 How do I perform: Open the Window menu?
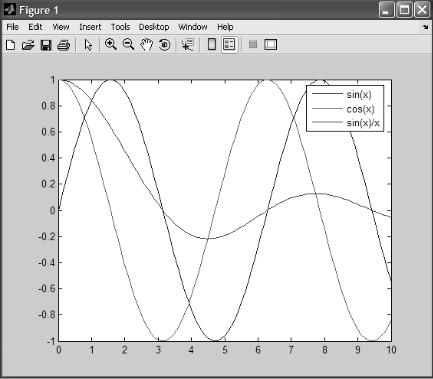(193, 27)
